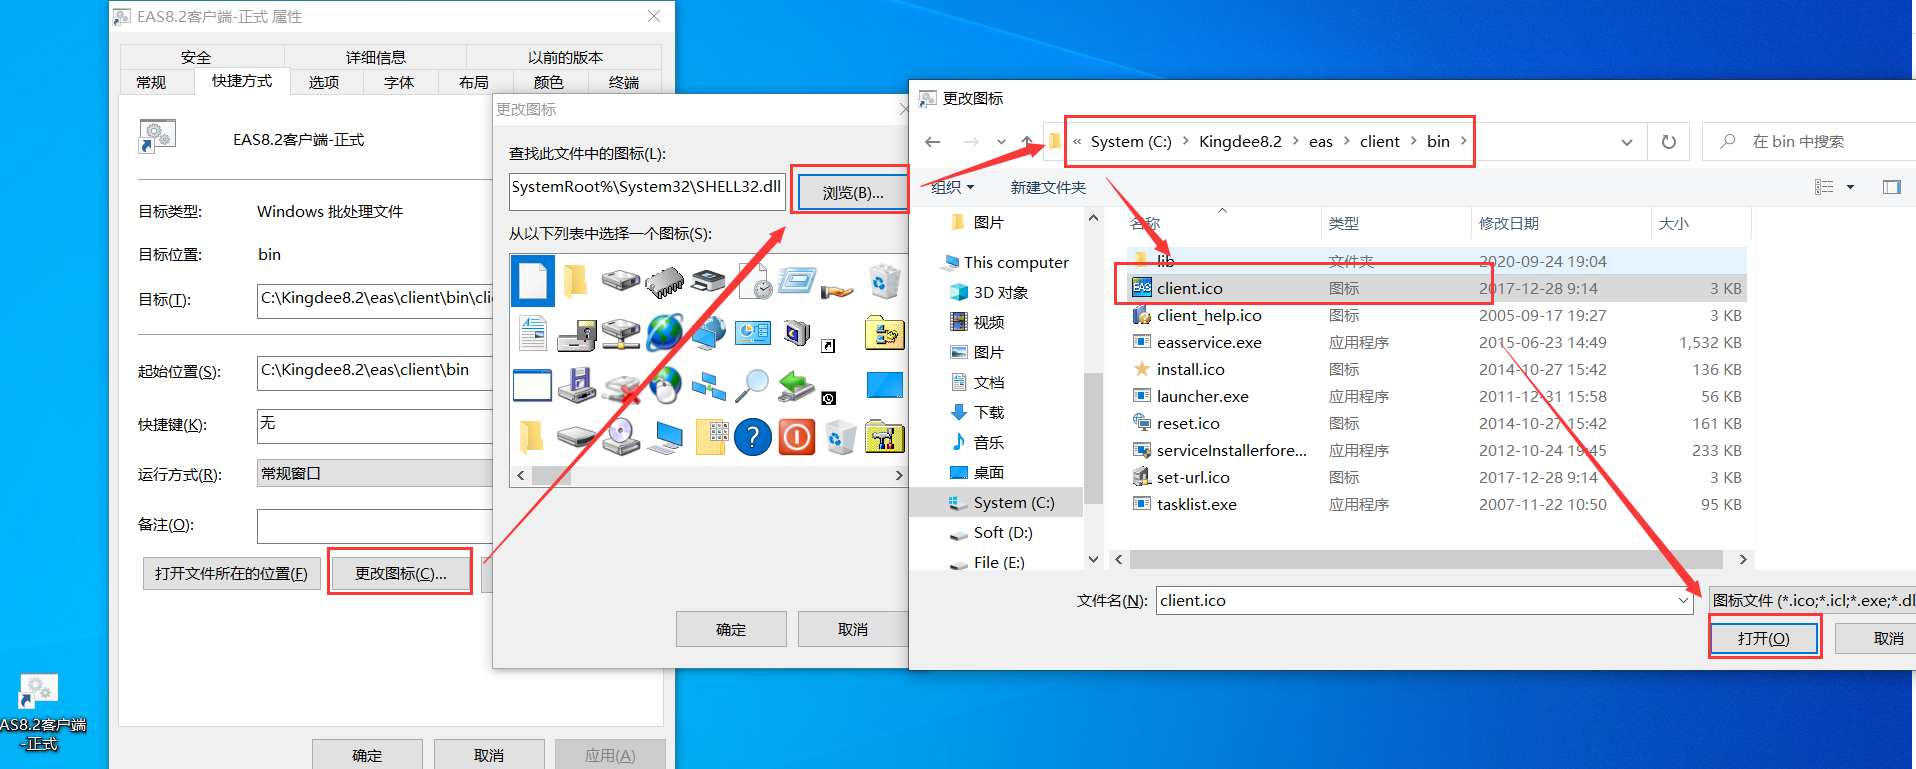The height and width of the screenshot is (769, 1916).
Task: Pick the globe with mouse icon
Action: tap(665, 385)
